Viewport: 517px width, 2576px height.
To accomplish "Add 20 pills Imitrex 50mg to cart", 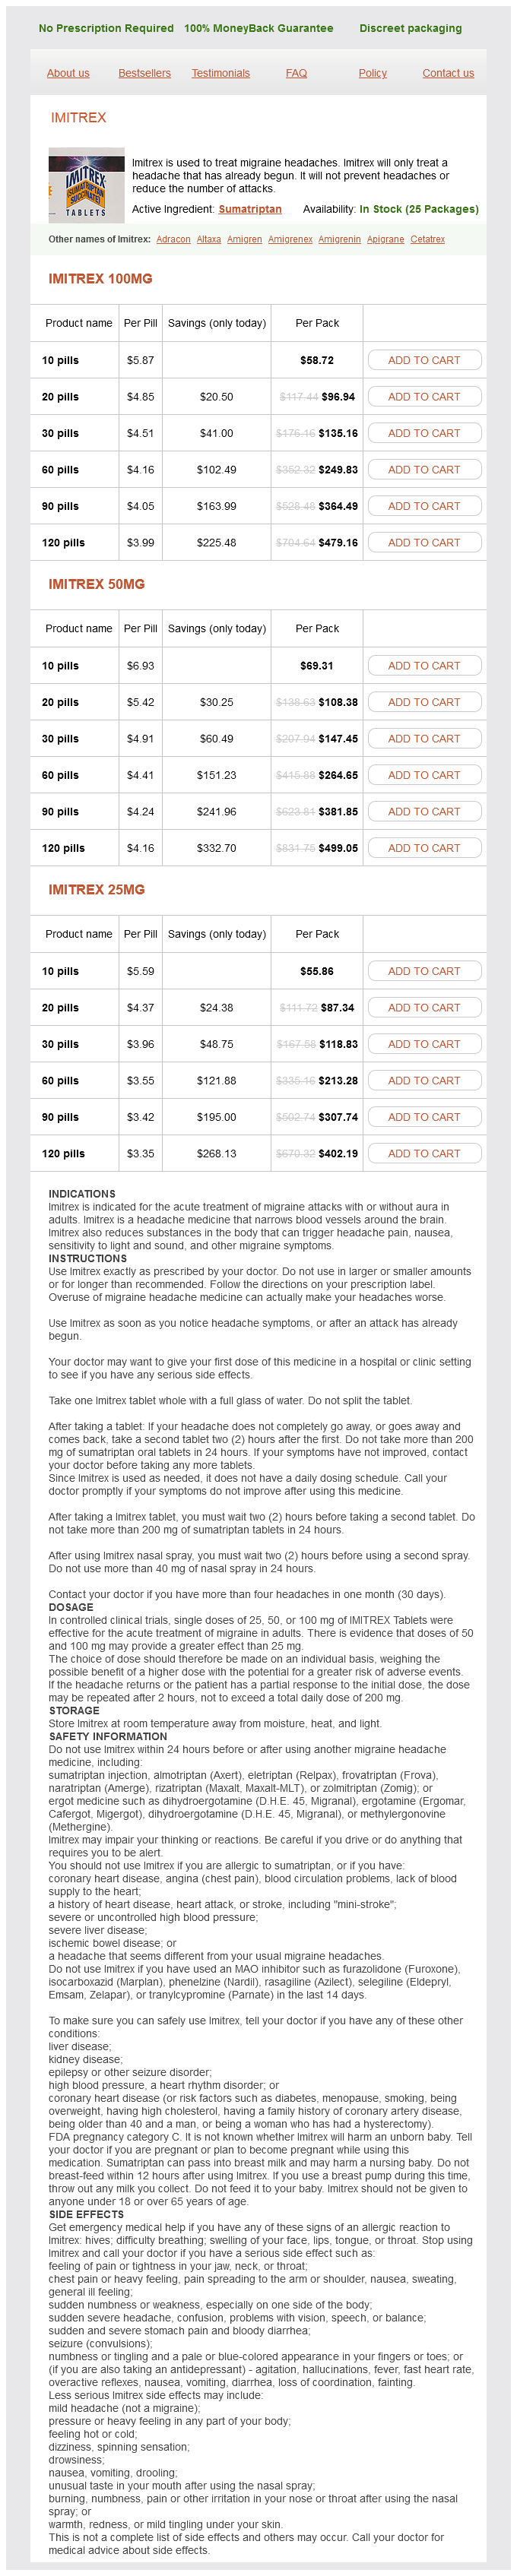I will (x=424, y=702).
